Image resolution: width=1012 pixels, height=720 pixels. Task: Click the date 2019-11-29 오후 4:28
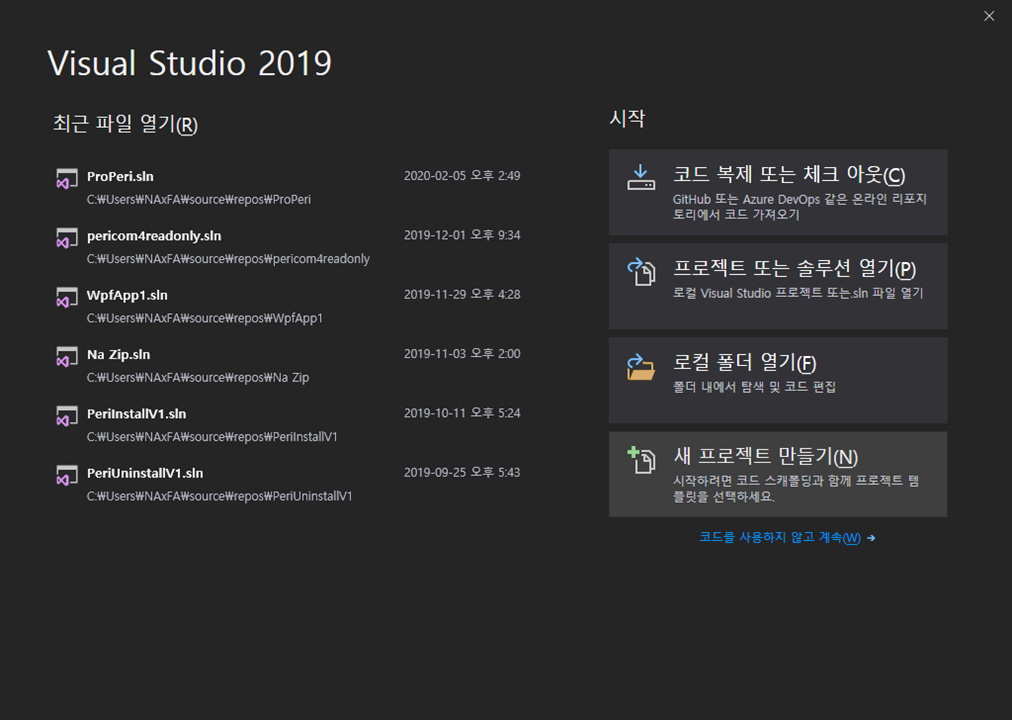click(462, 294)
